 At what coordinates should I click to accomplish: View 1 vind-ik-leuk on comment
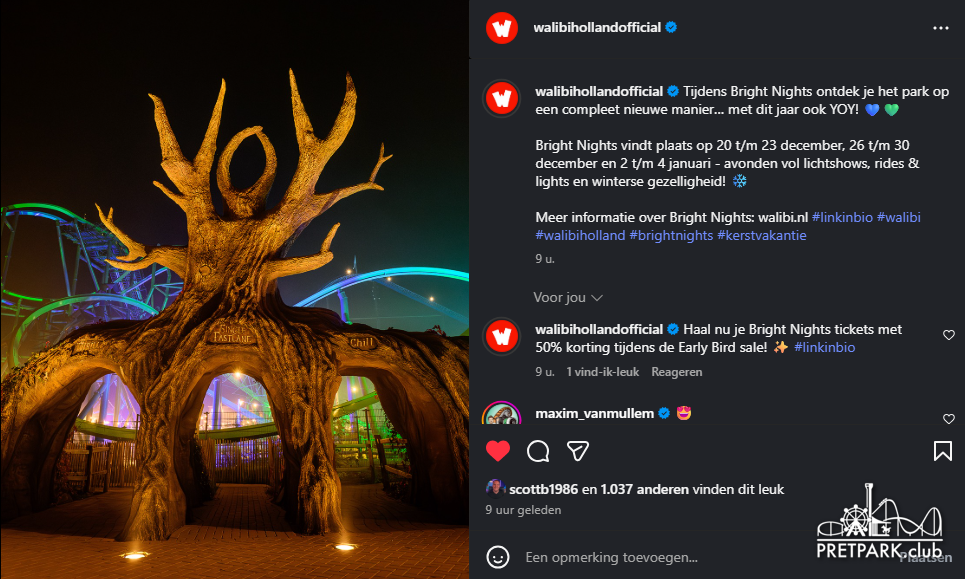pos(603,372)
